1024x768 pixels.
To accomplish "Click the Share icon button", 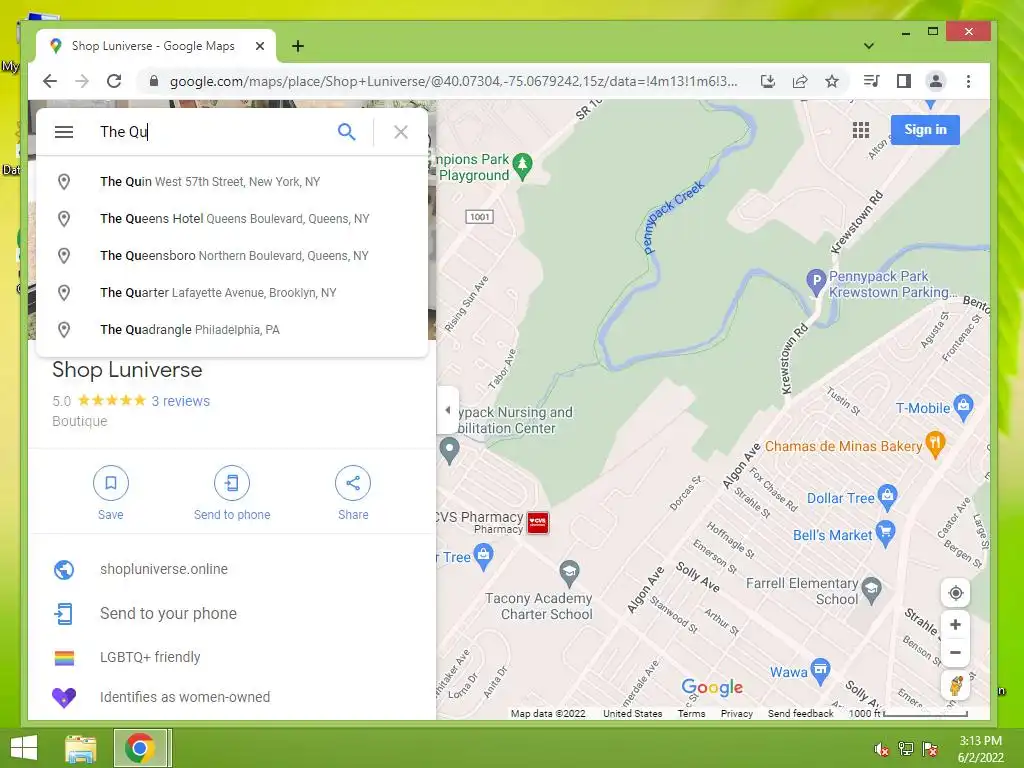I will click(353, 483).
